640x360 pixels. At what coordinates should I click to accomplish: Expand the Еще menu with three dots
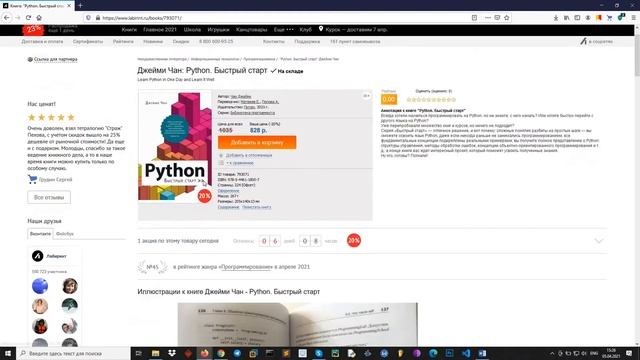coord(283,29)
